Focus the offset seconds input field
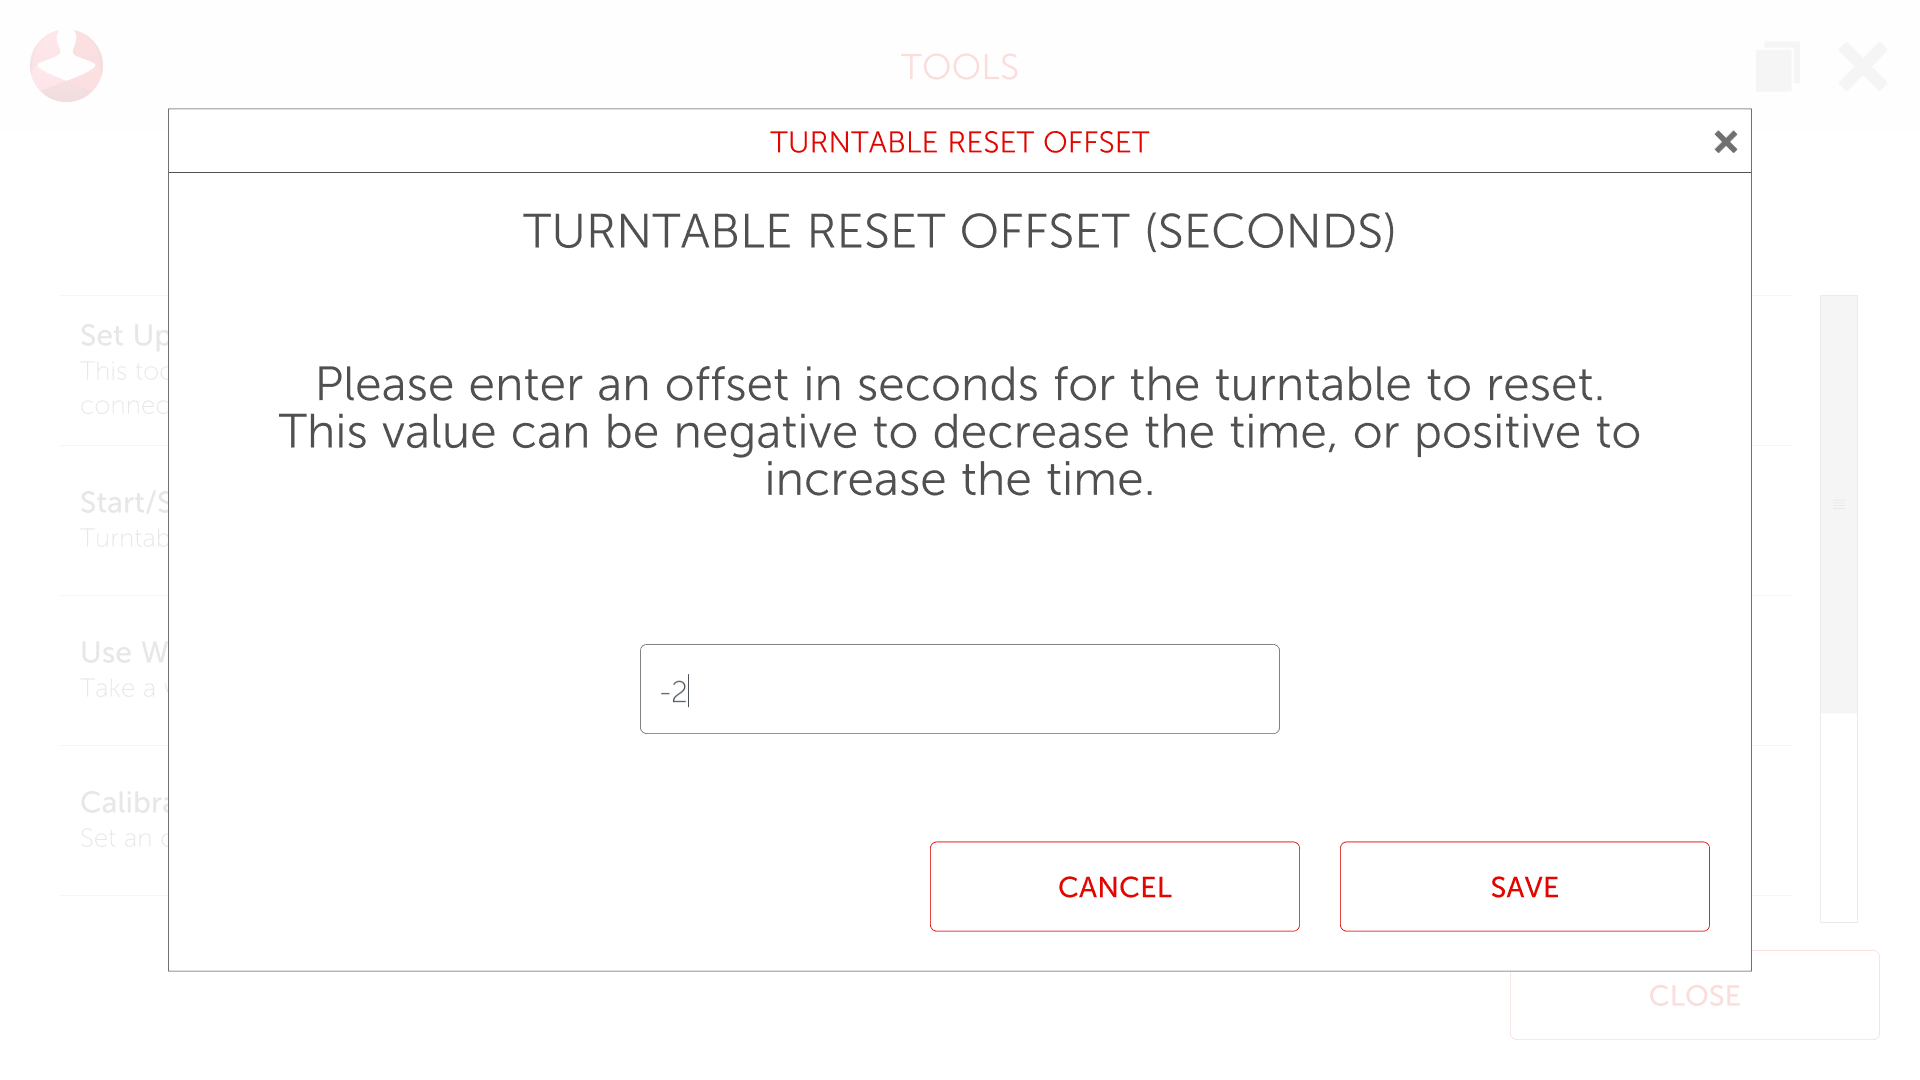Image resolution: width=1920 pixels, height=1080 pixels. click(x=959, y=689)
